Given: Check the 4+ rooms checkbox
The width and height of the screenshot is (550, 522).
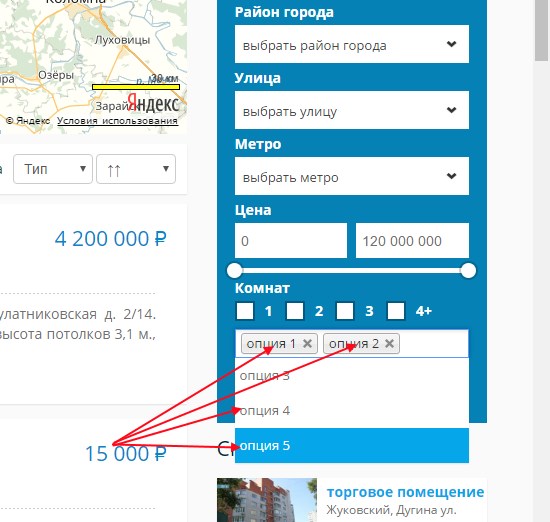Looking at the screenshot, I should tap(396, 311).
